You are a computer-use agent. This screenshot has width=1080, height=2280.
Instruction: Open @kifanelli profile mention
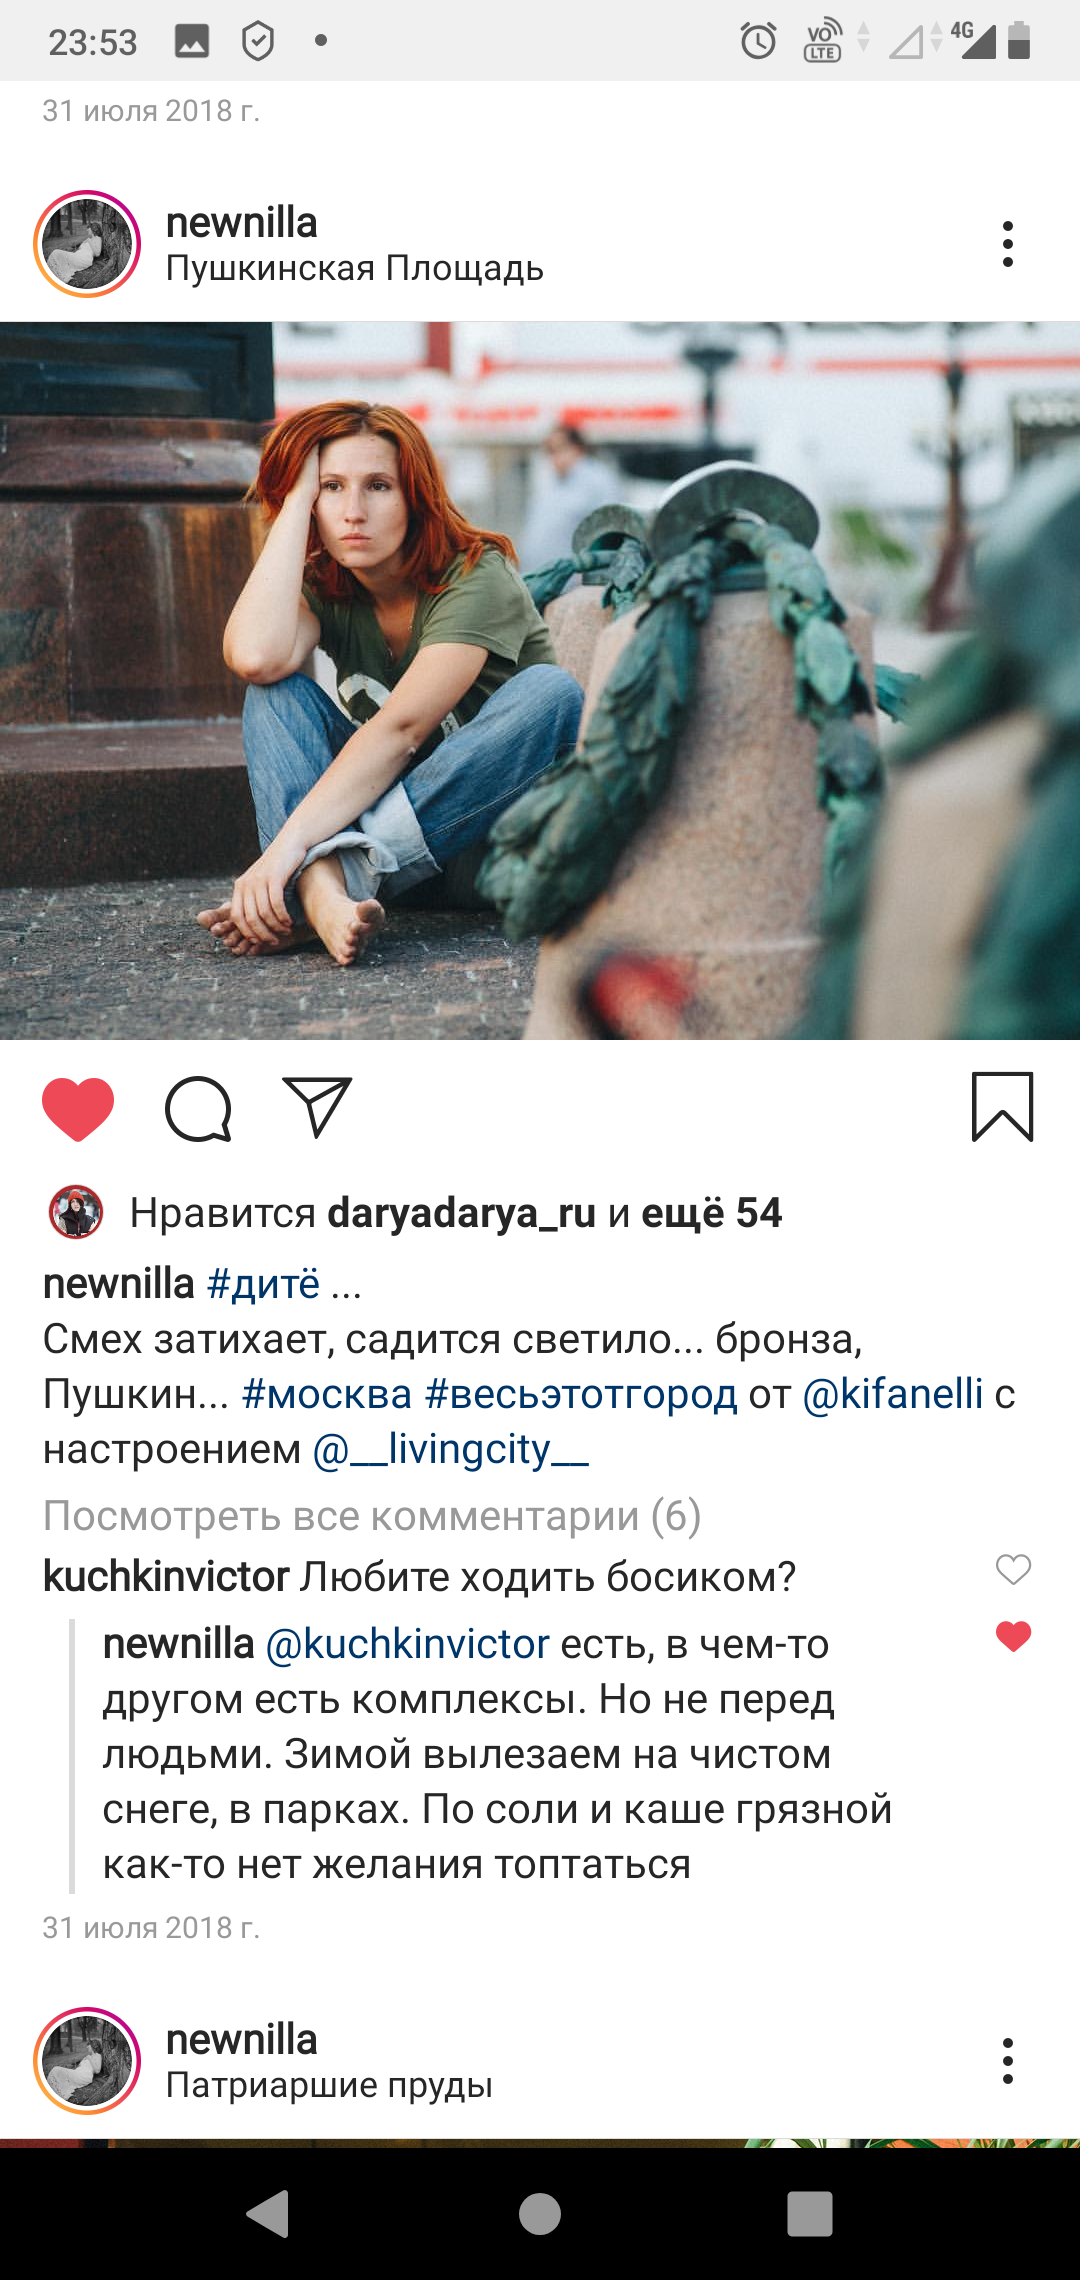click(x=893, y=1394)
